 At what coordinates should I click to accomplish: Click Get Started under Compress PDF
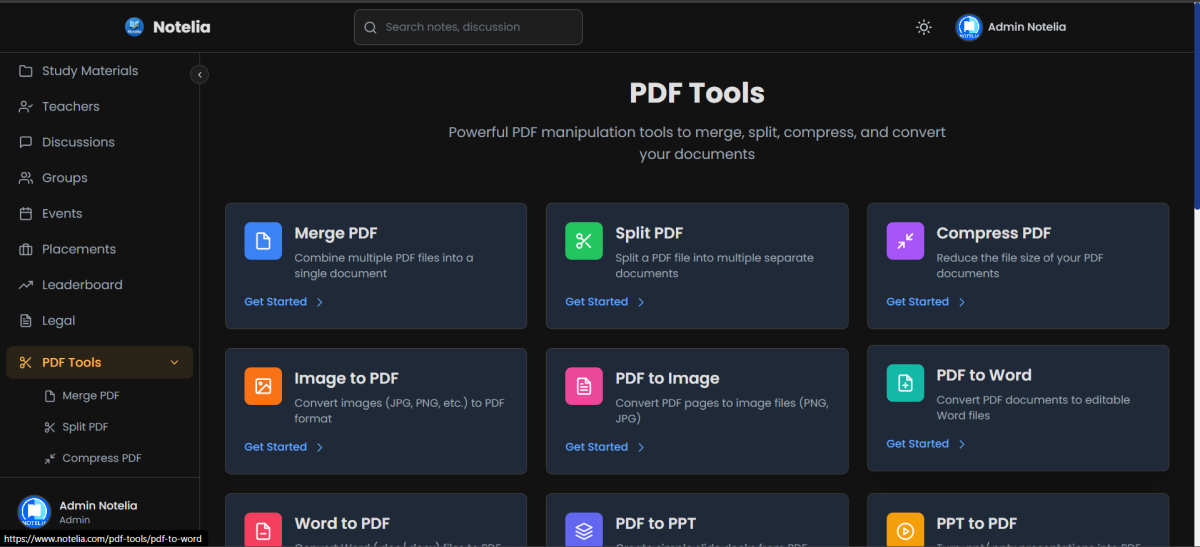[x=917, y=302]
